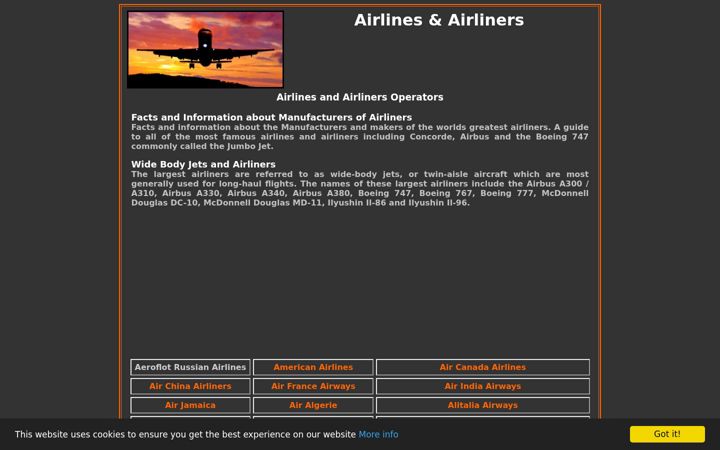Click the Airlines and Airliners Operators heading
This screenshot has height=450, width=720.
point(360,97)
